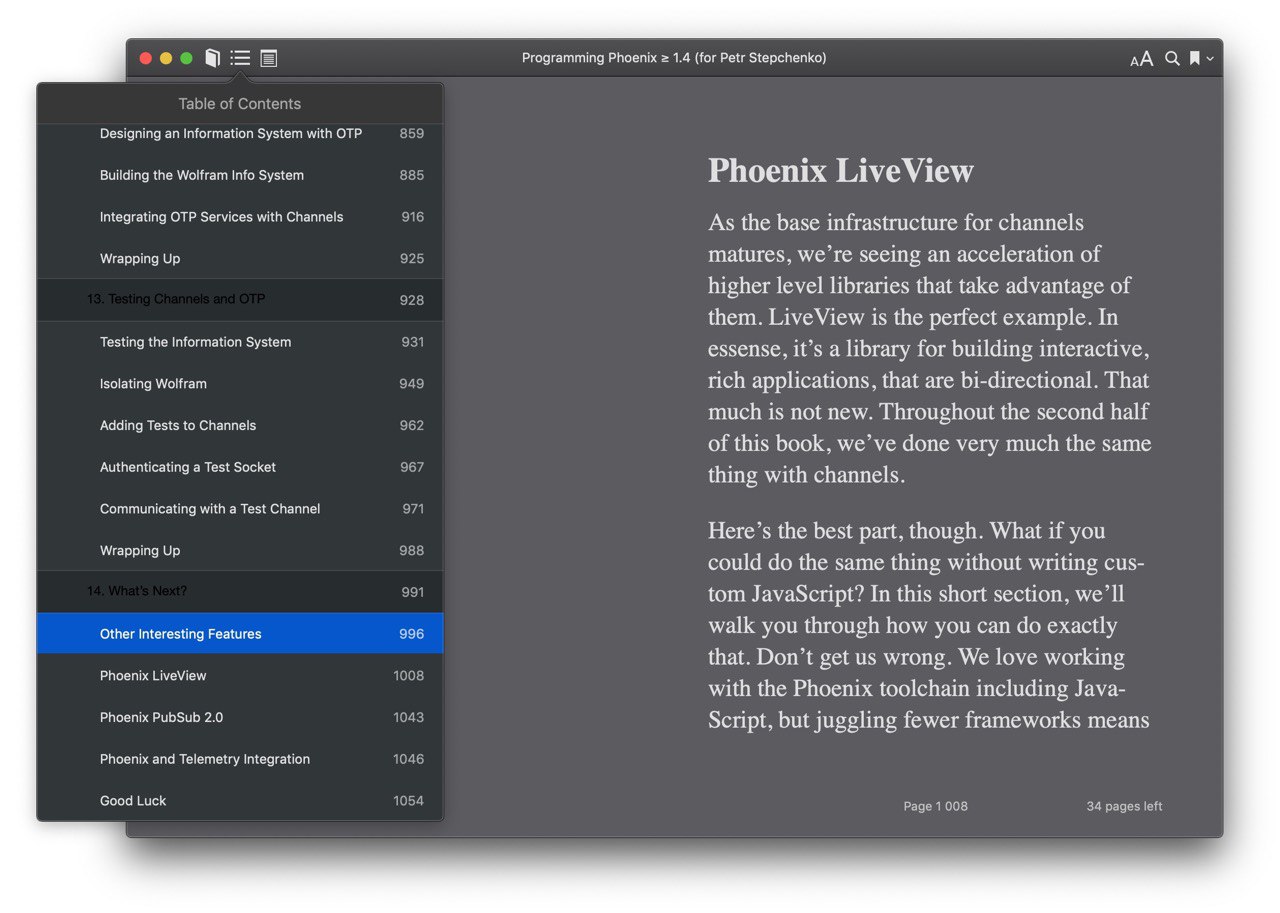Click the Phoenix LiveView page heading

[841, 171]
